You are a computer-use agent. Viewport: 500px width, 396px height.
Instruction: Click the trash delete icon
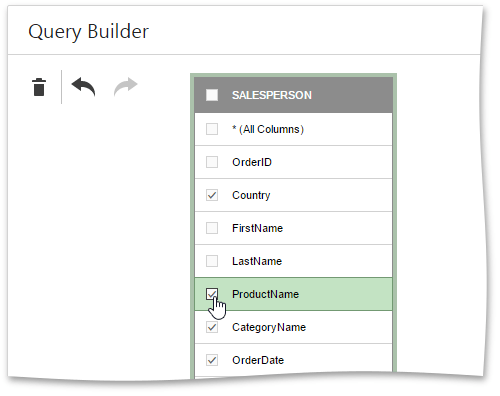(x=39, y=87)
